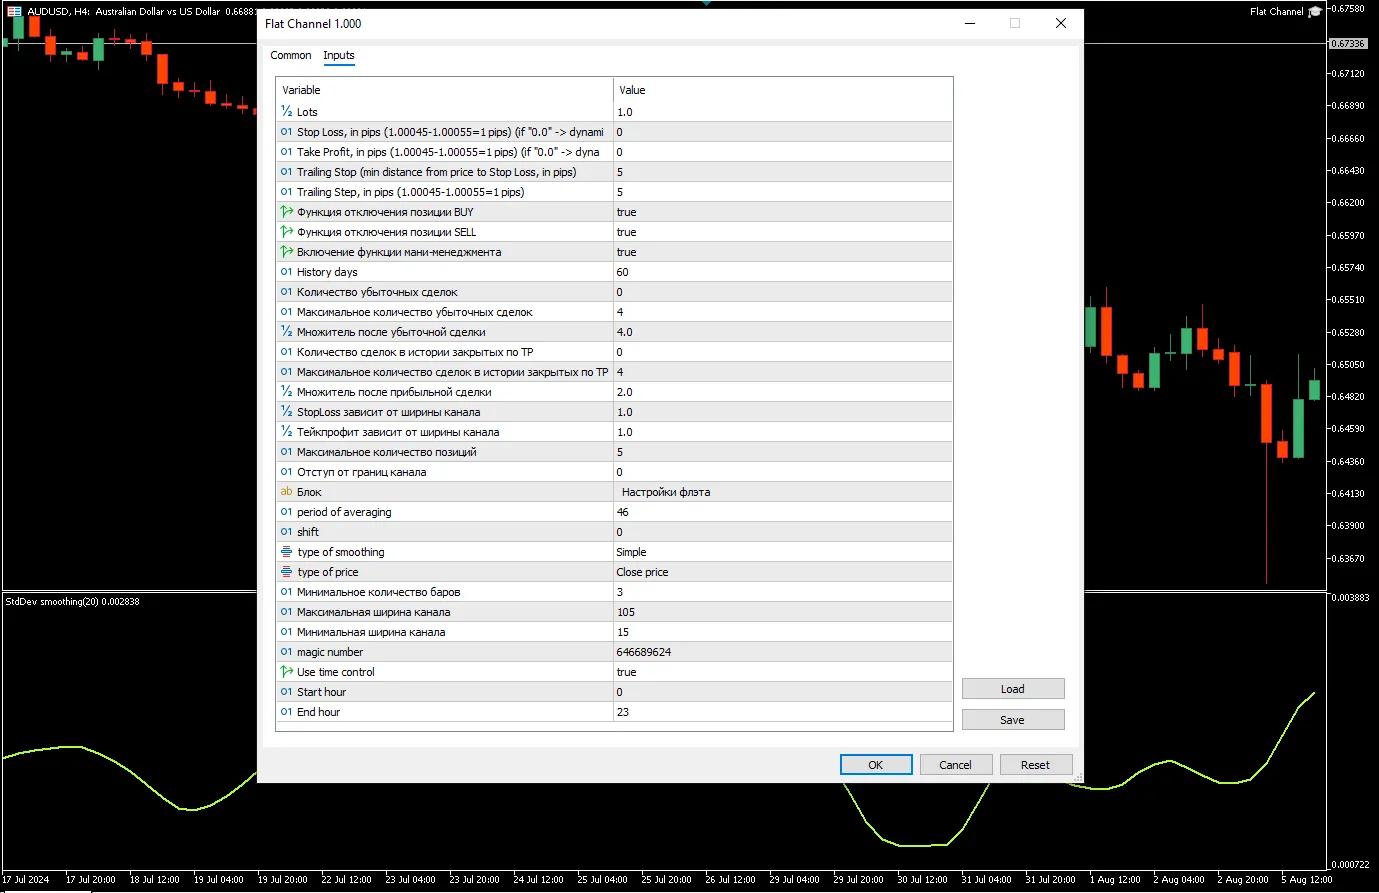Switch to the Common tab
The width and height of the screenshot is (1379, 893).
pos(290,55)
